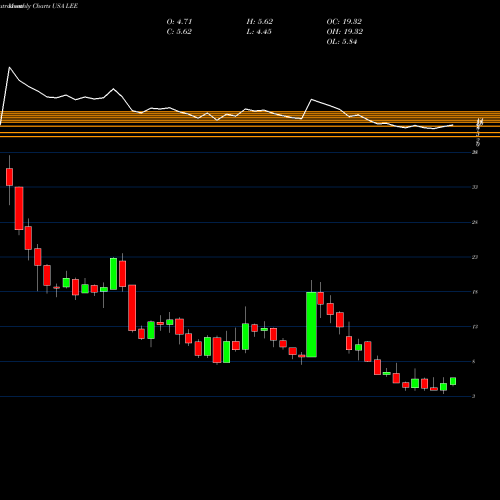
Task: Click the price axis label "23"
Action: click(x=475, y=257)
